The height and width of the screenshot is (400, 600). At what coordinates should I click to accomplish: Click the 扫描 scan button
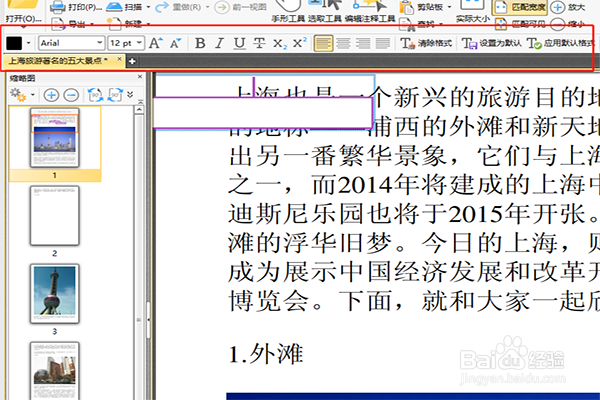click(x=124, y=7)
